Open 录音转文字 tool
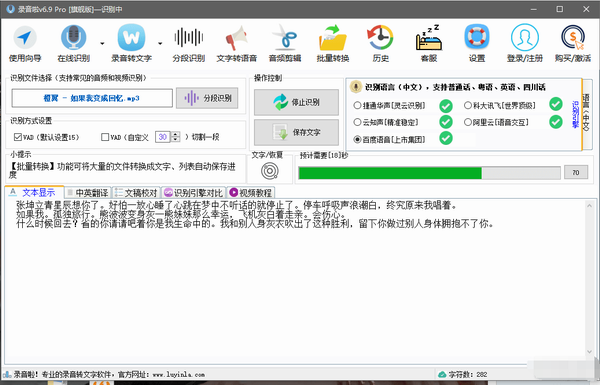The width and height of the screenshot is (600, 385). [x=131, y=43]
